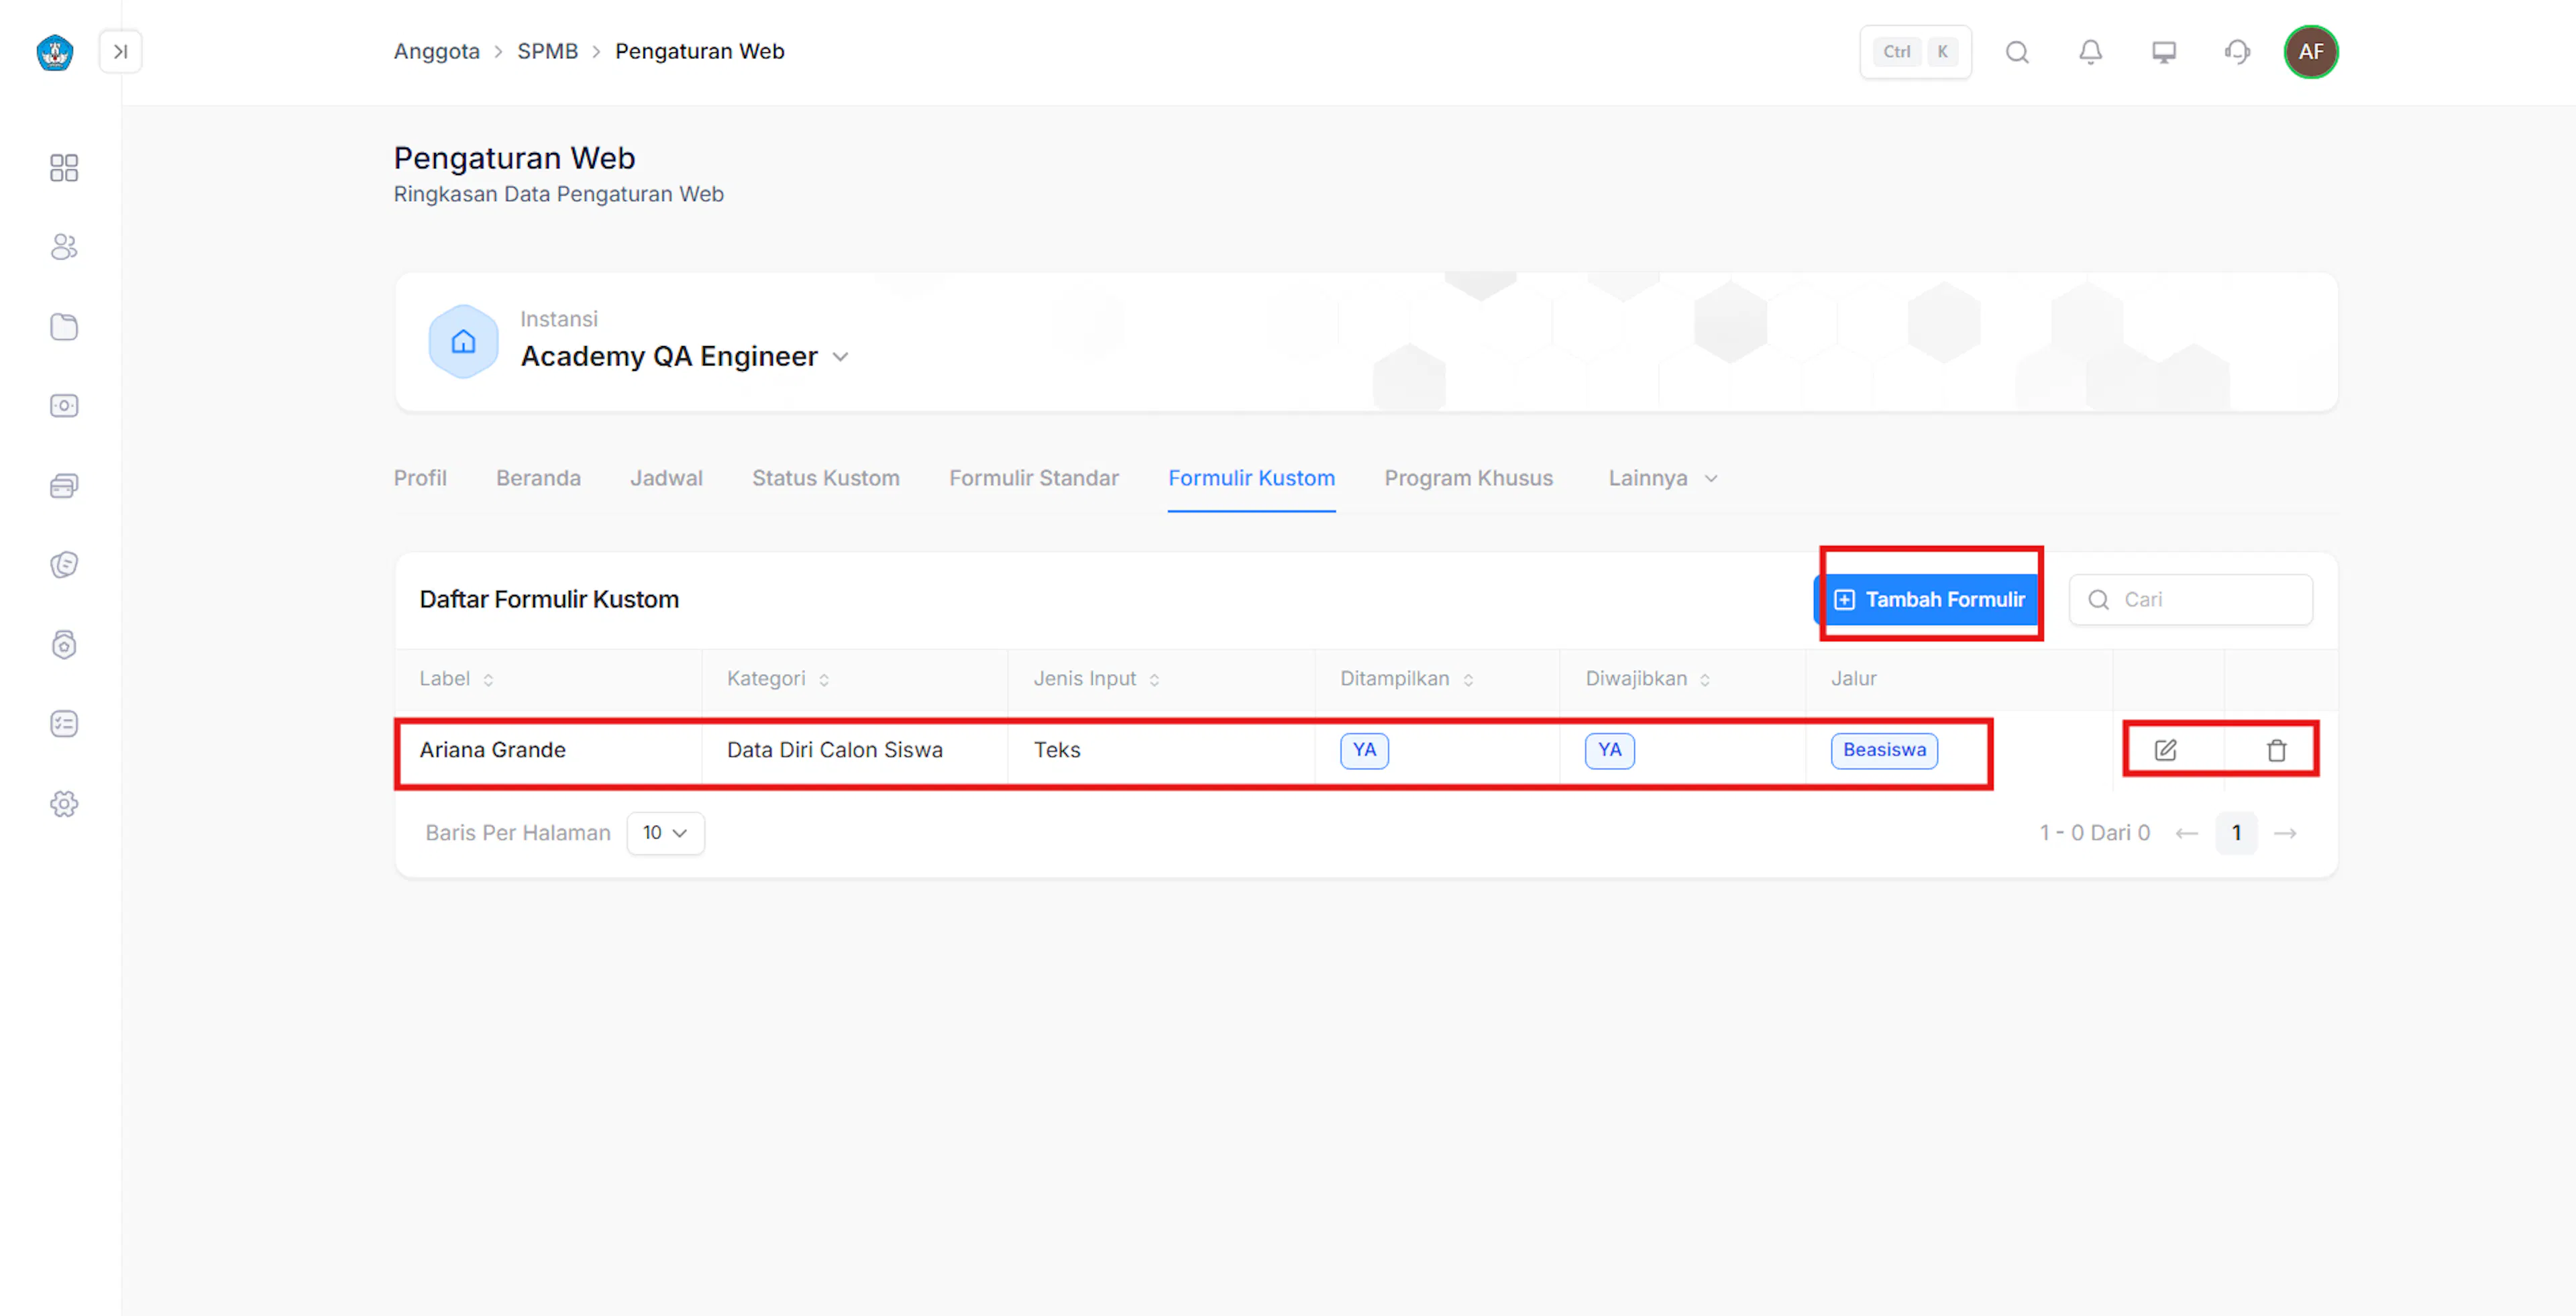Go to previous page arrow in pagination
The image size is (2576, 1316).
(2186, 833)
